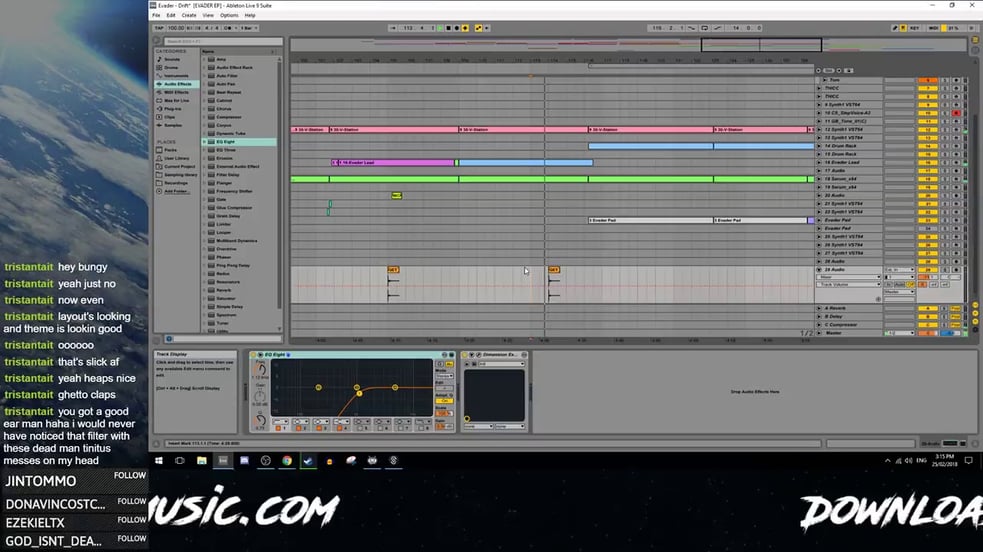Toggle the Draw Mode pencil icon

pos(895,28)
